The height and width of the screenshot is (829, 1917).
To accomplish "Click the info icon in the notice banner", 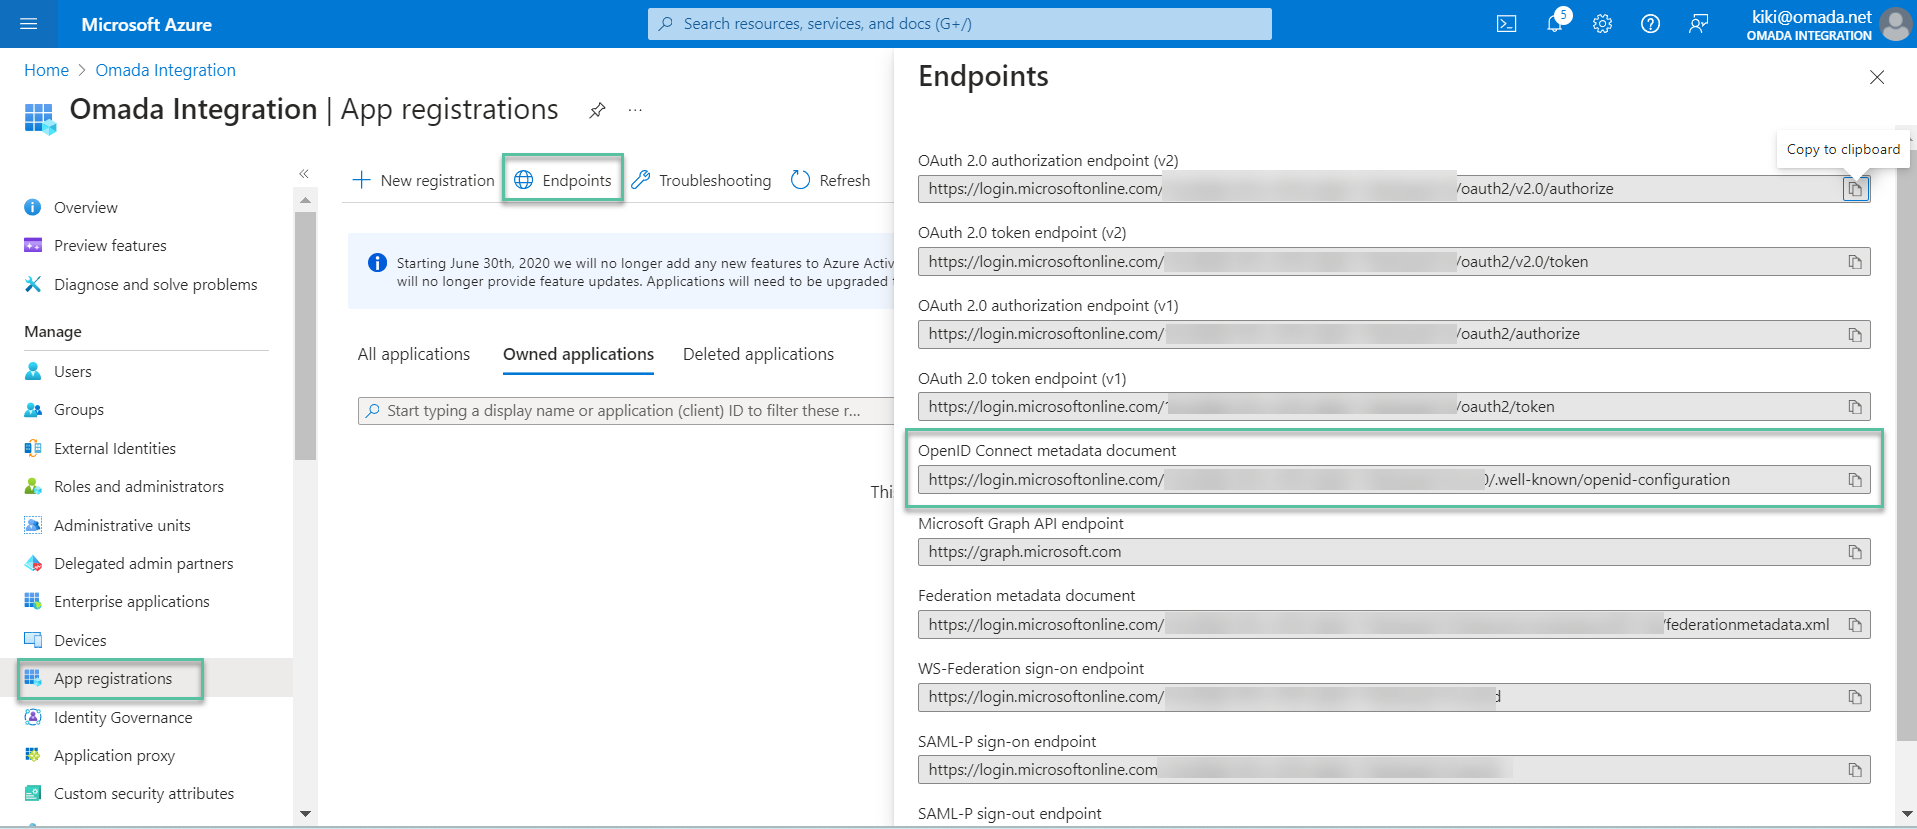I will (x=377, y=263).
